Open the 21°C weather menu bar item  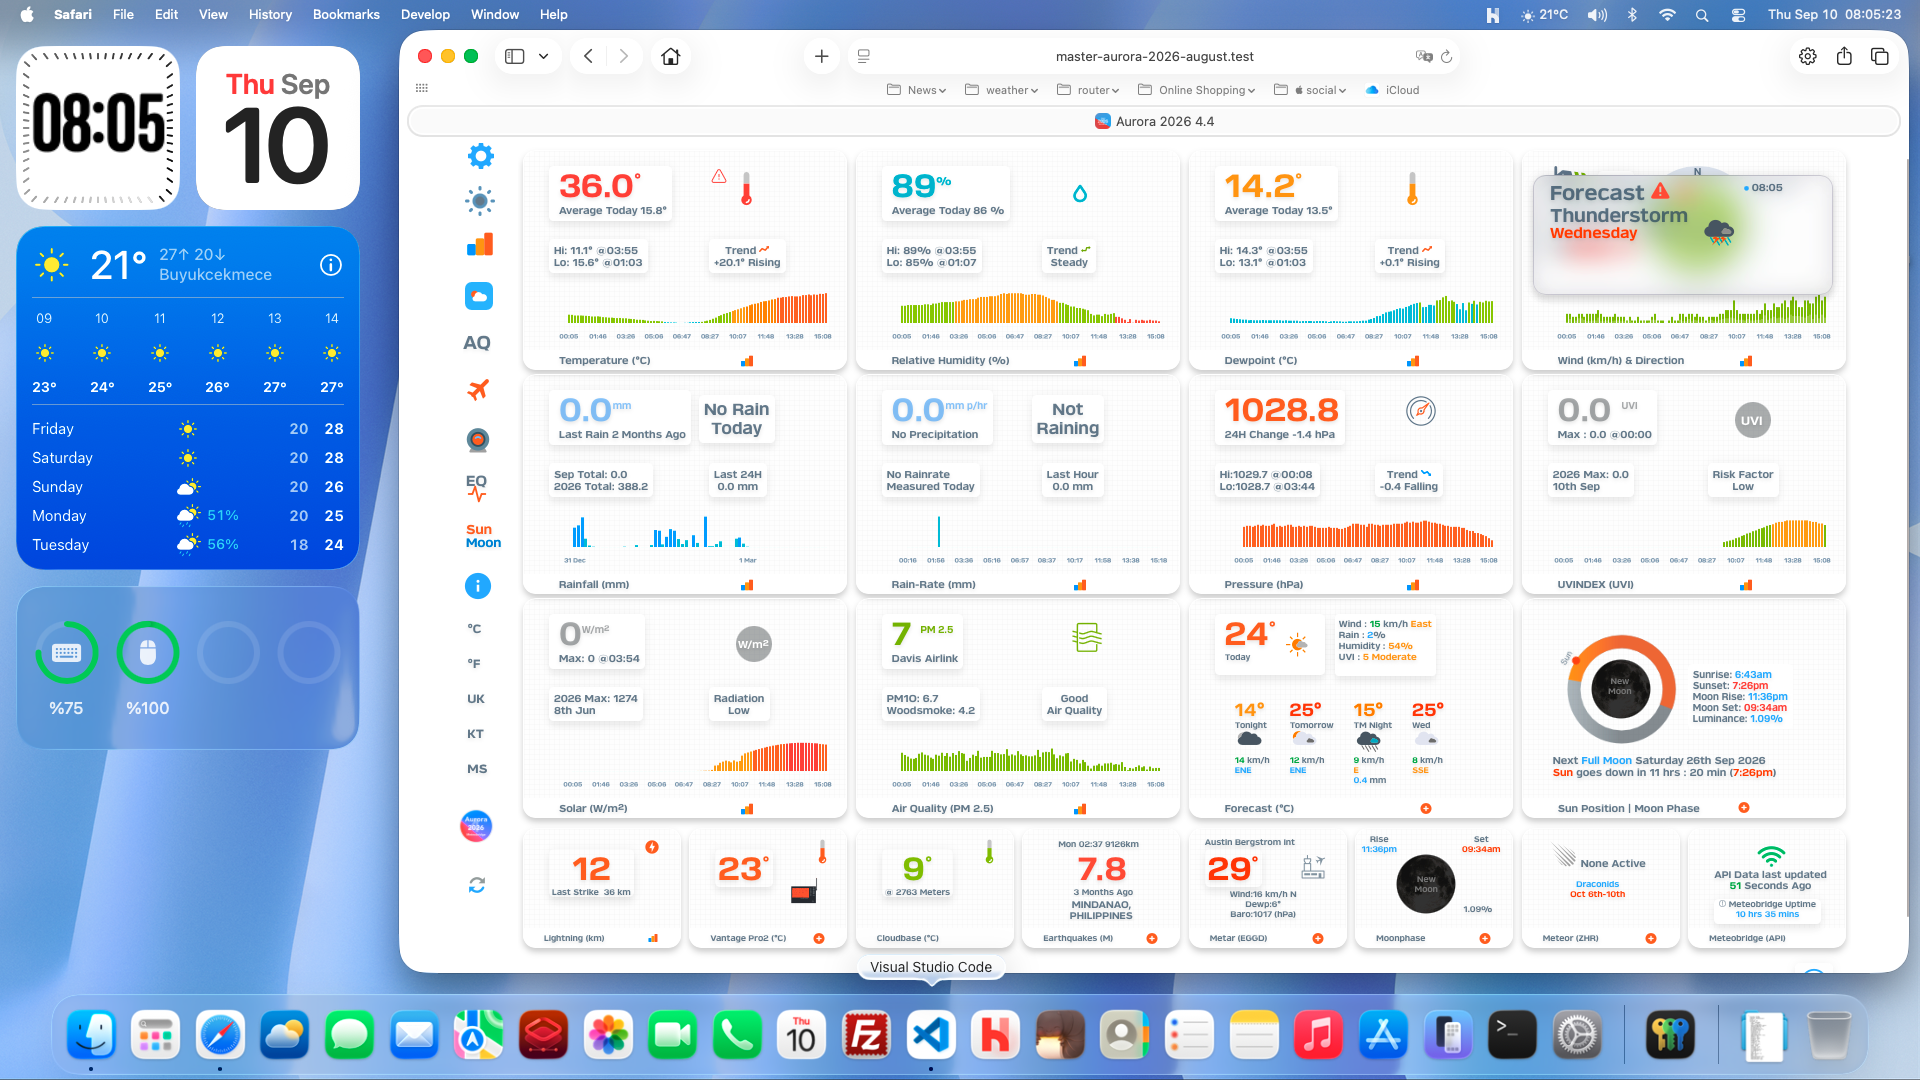(1545, 15)
